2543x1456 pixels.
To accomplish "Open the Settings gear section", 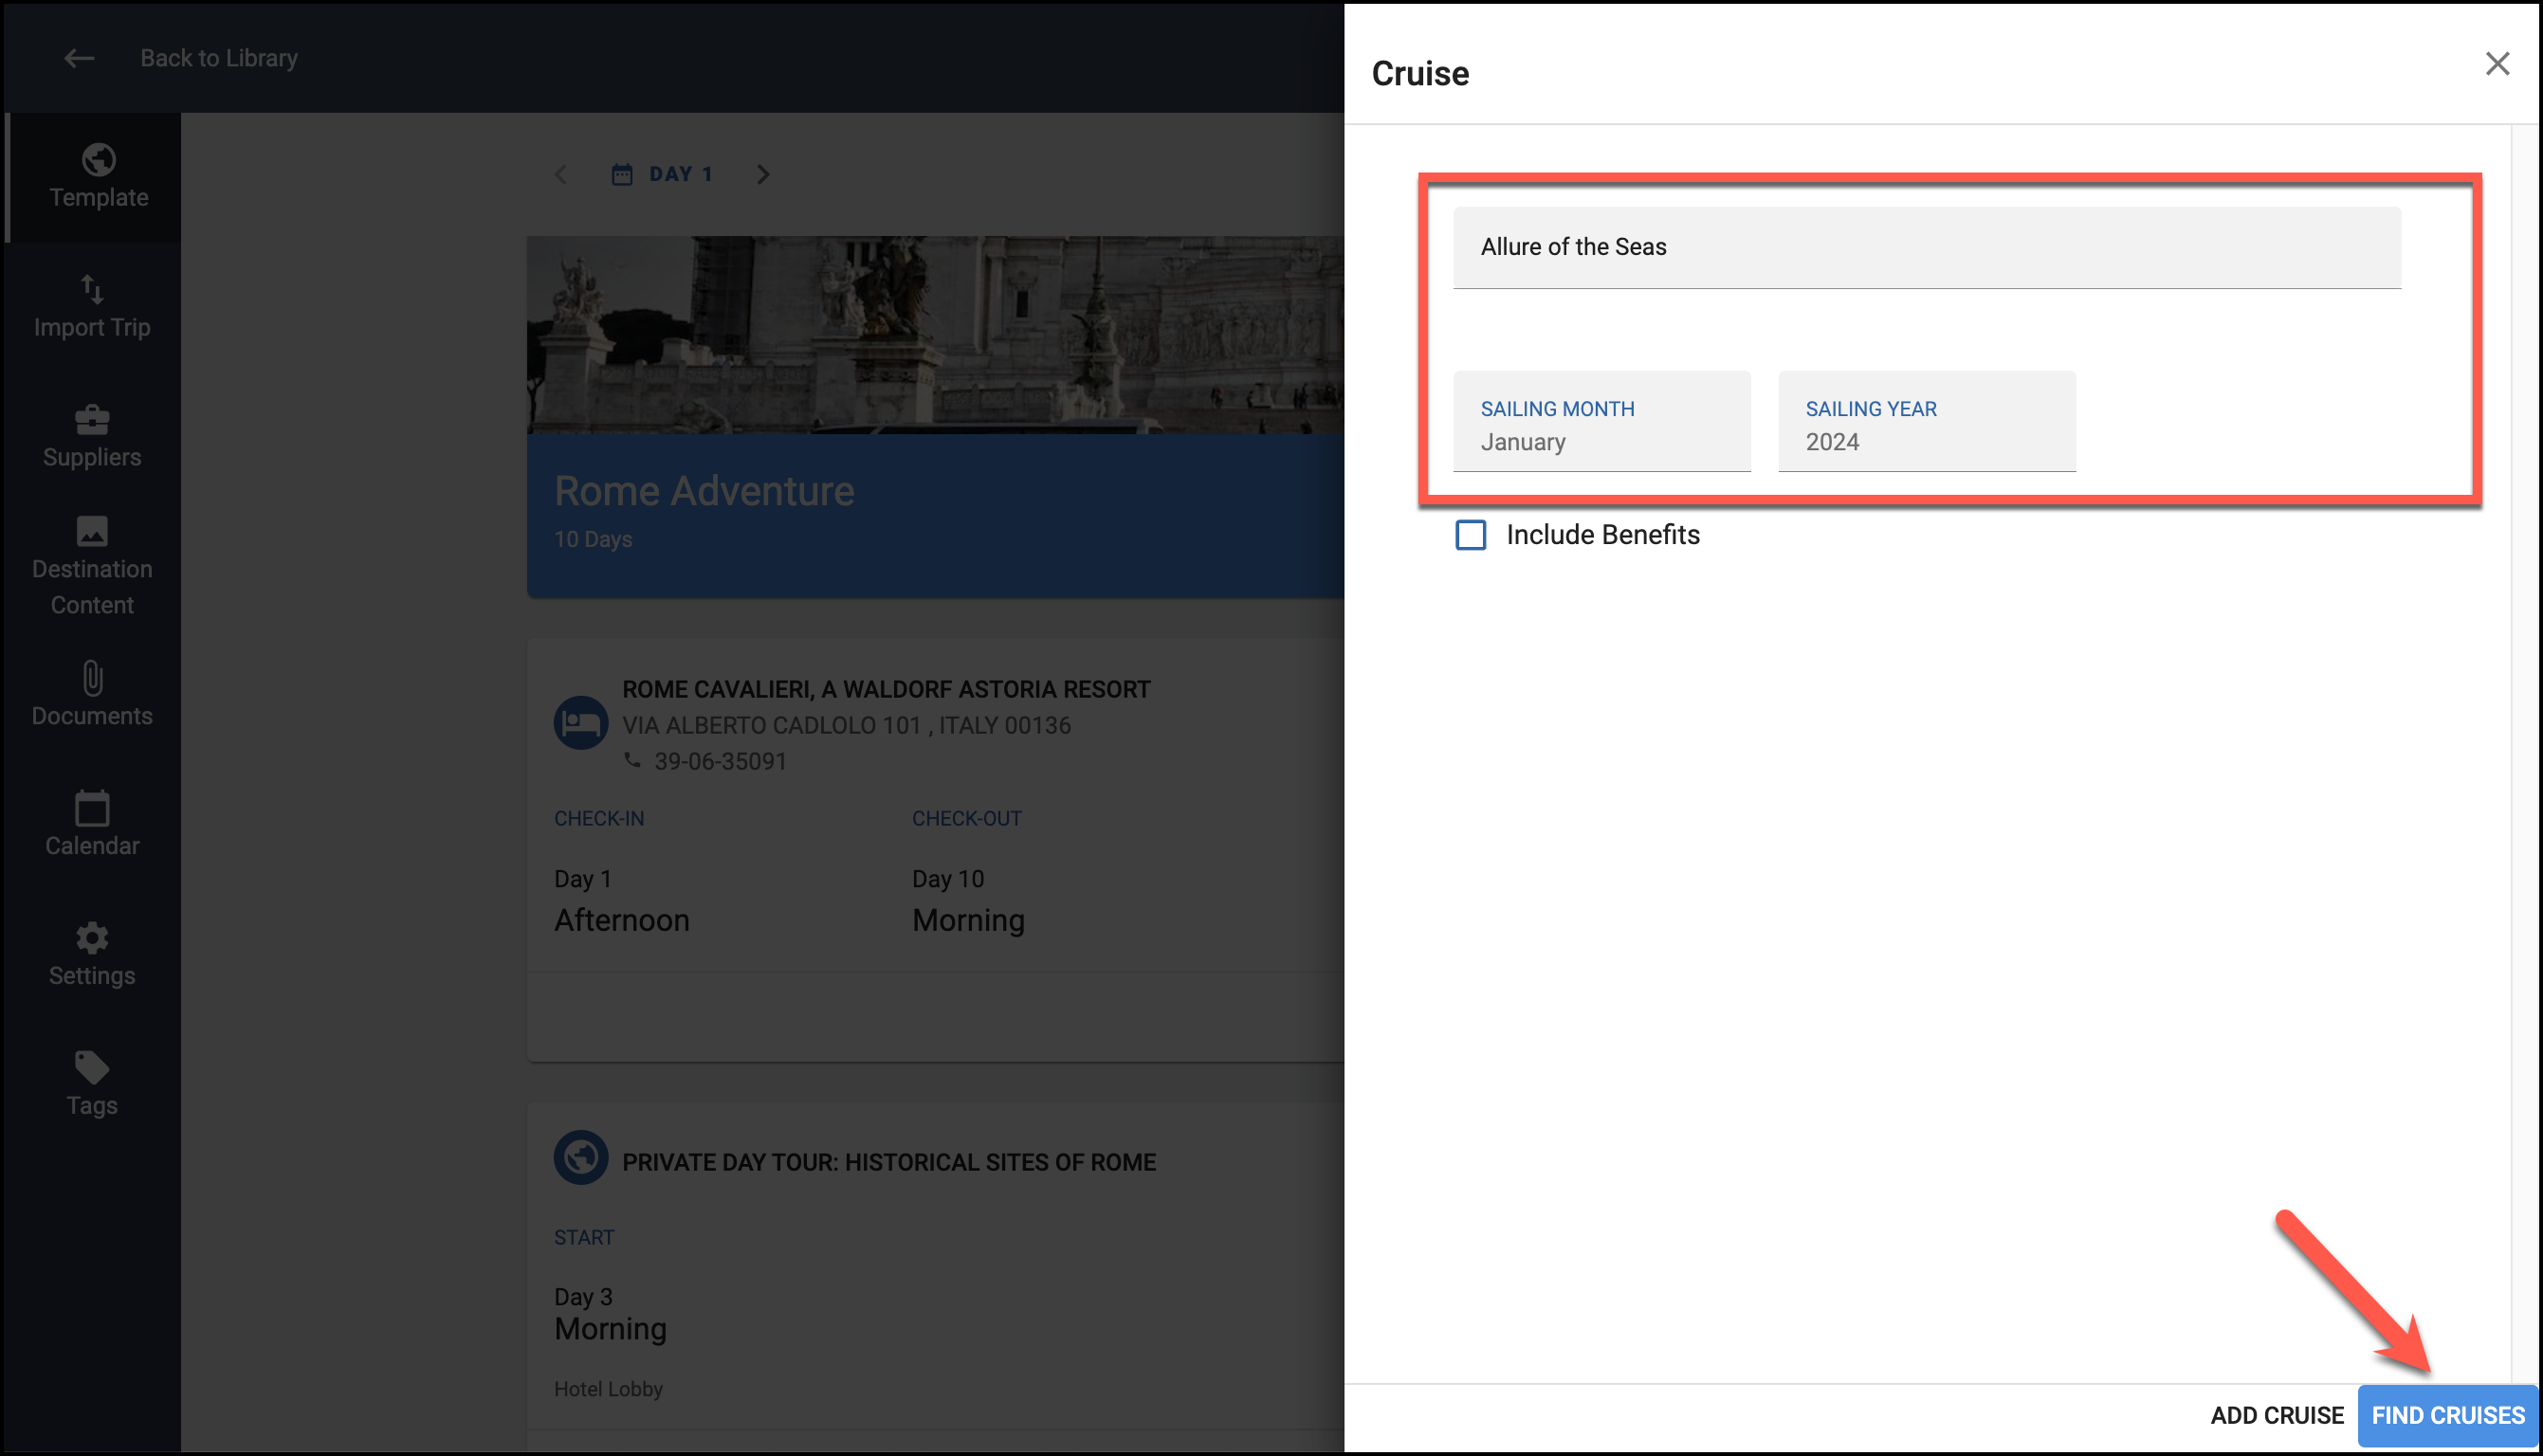I will pyautogui.click(x=92, y=955).
